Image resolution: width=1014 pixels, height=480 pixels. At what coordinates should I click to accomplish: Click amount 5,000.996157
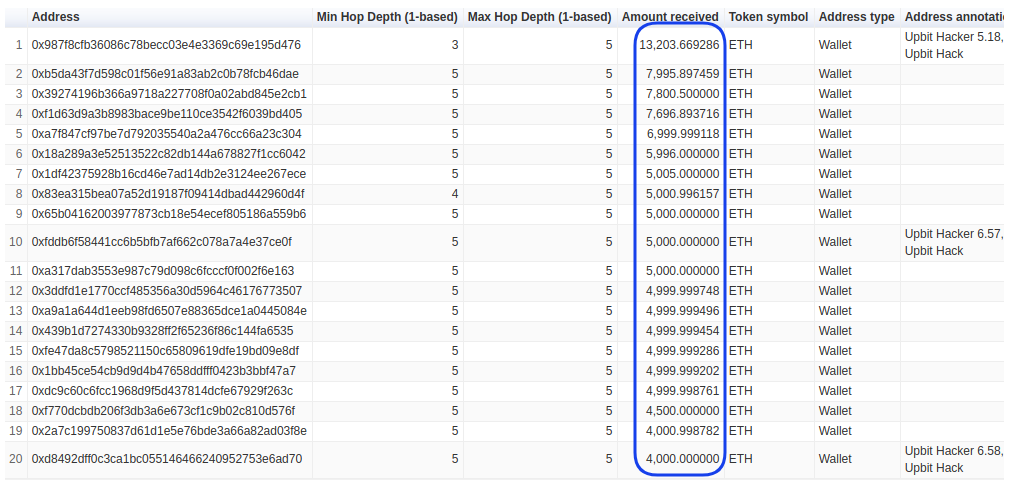point(682,194)
